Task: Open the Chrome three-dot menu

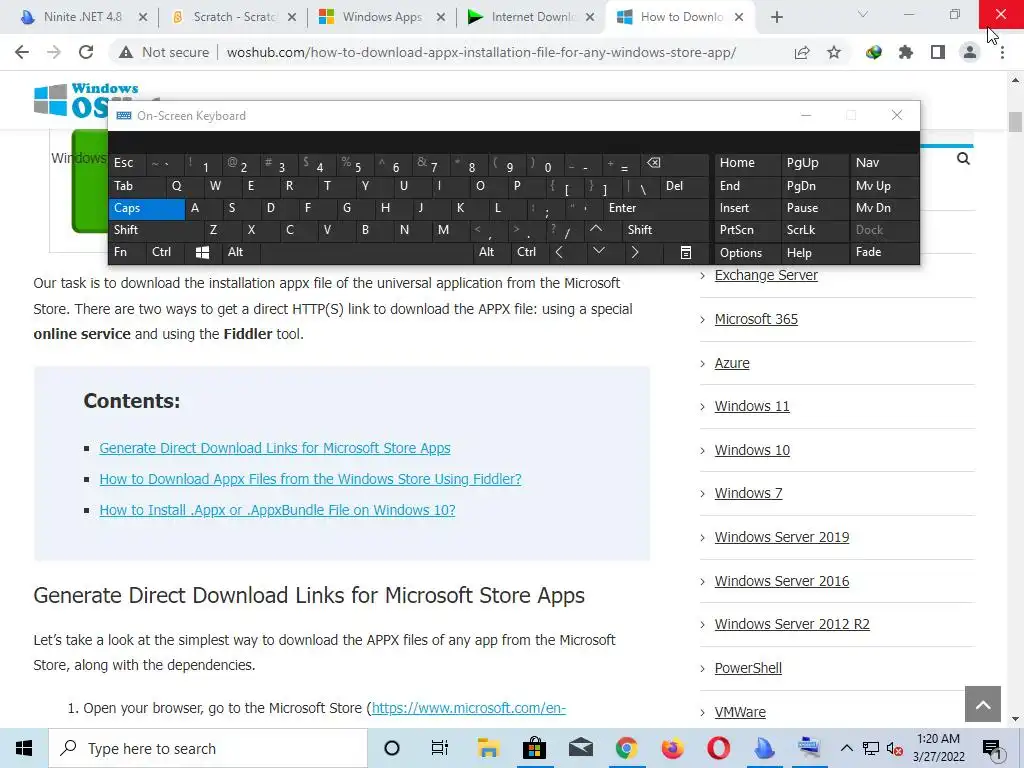Action: coord(1002,52)
